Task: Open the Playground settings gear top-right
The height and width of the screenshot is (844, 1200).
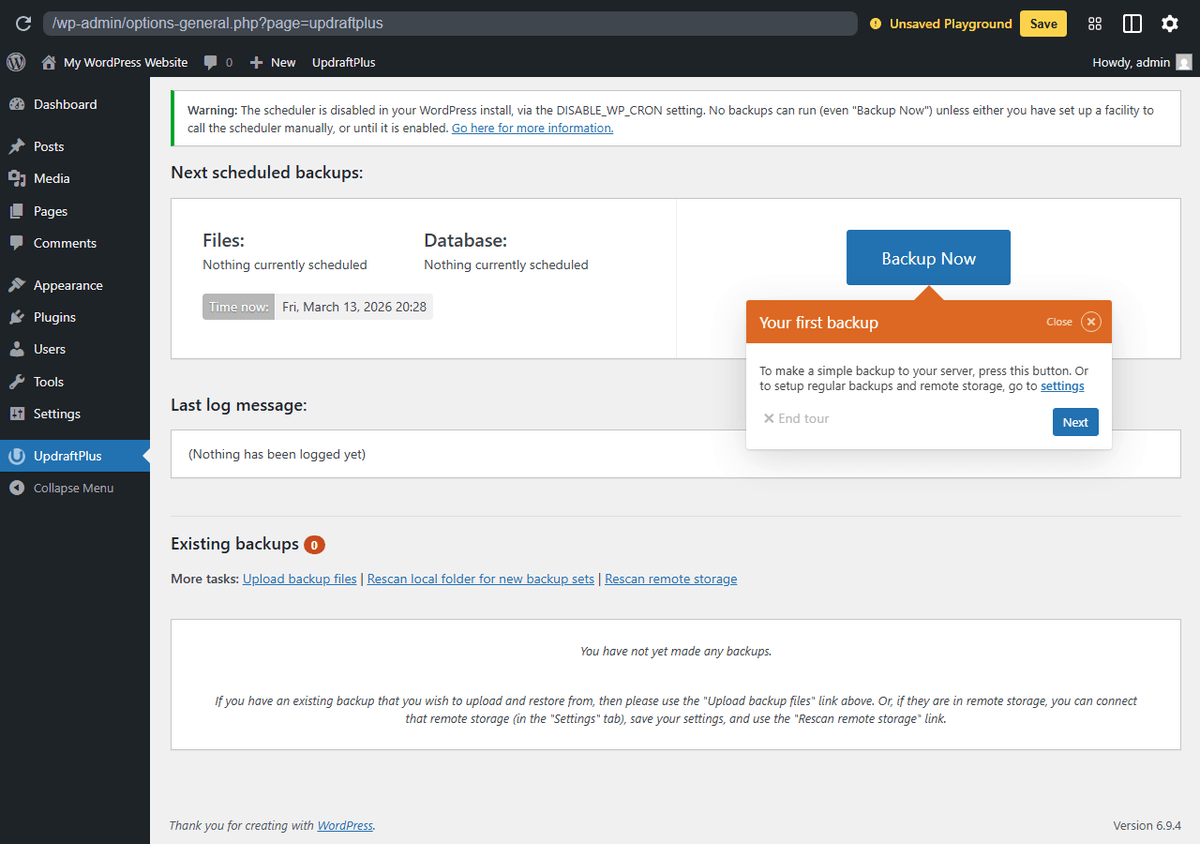Action: [1170, 23]
